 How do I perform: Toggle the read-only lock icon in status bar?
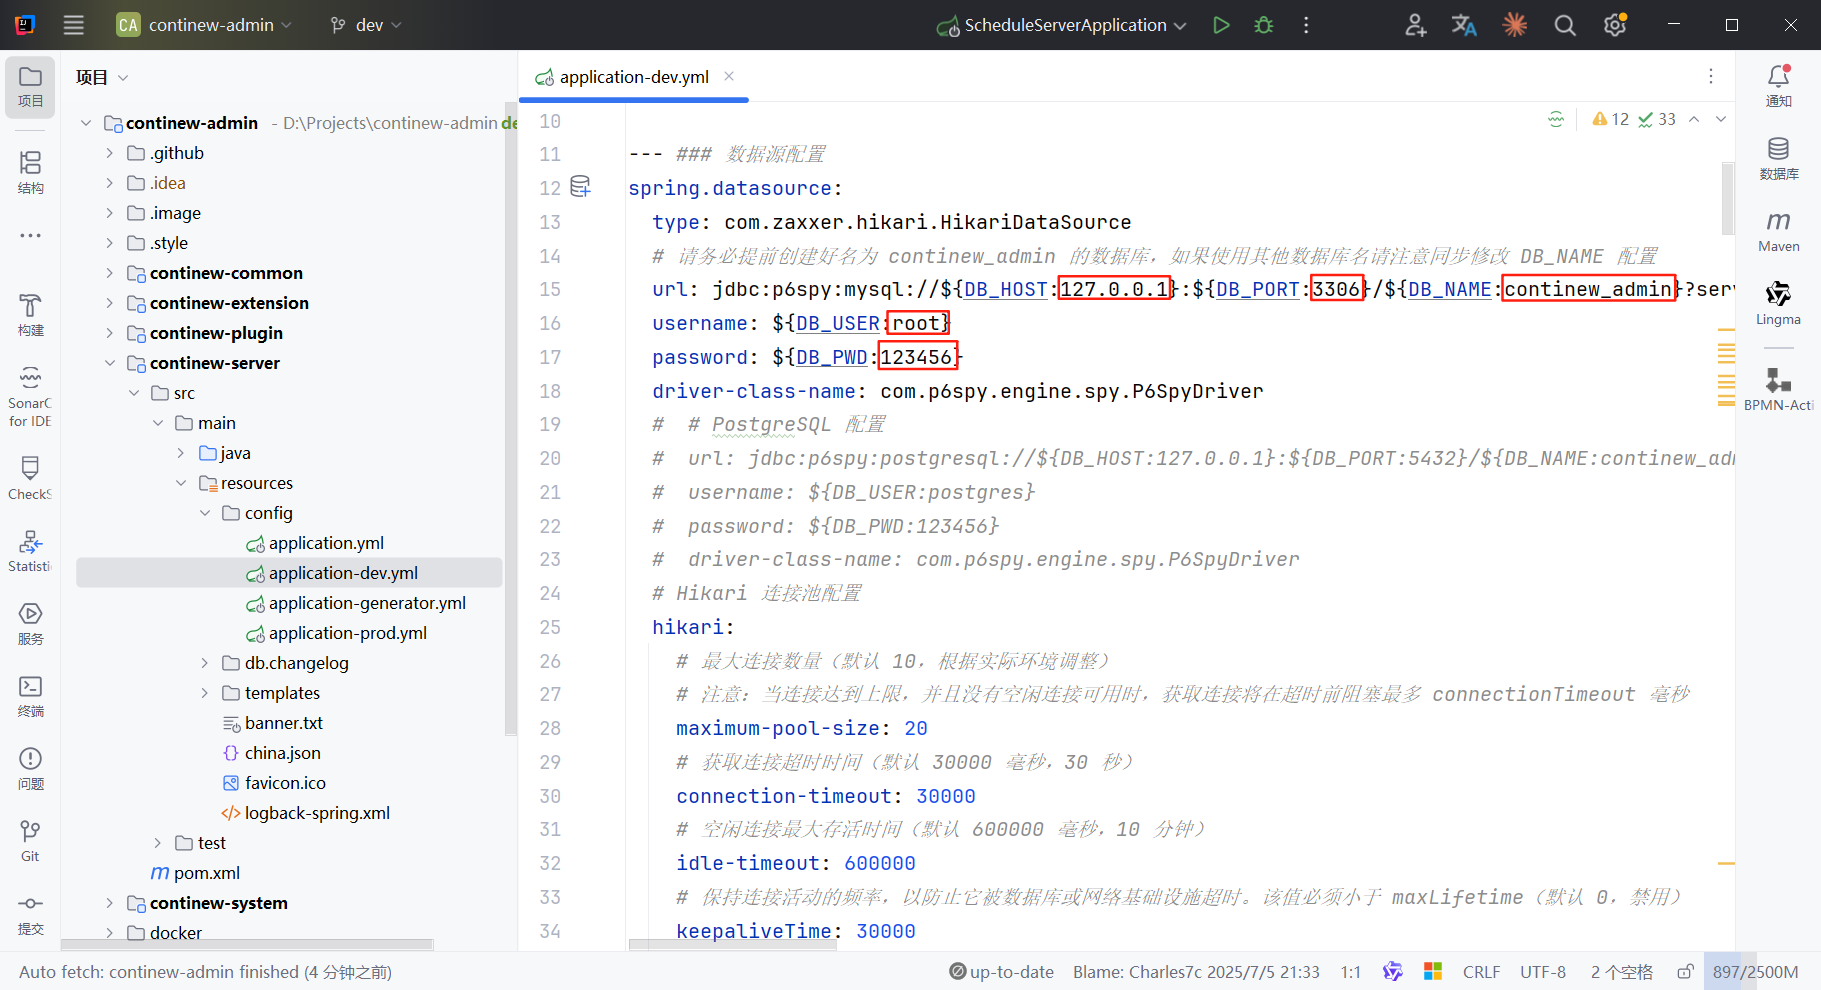(1686, 972)
